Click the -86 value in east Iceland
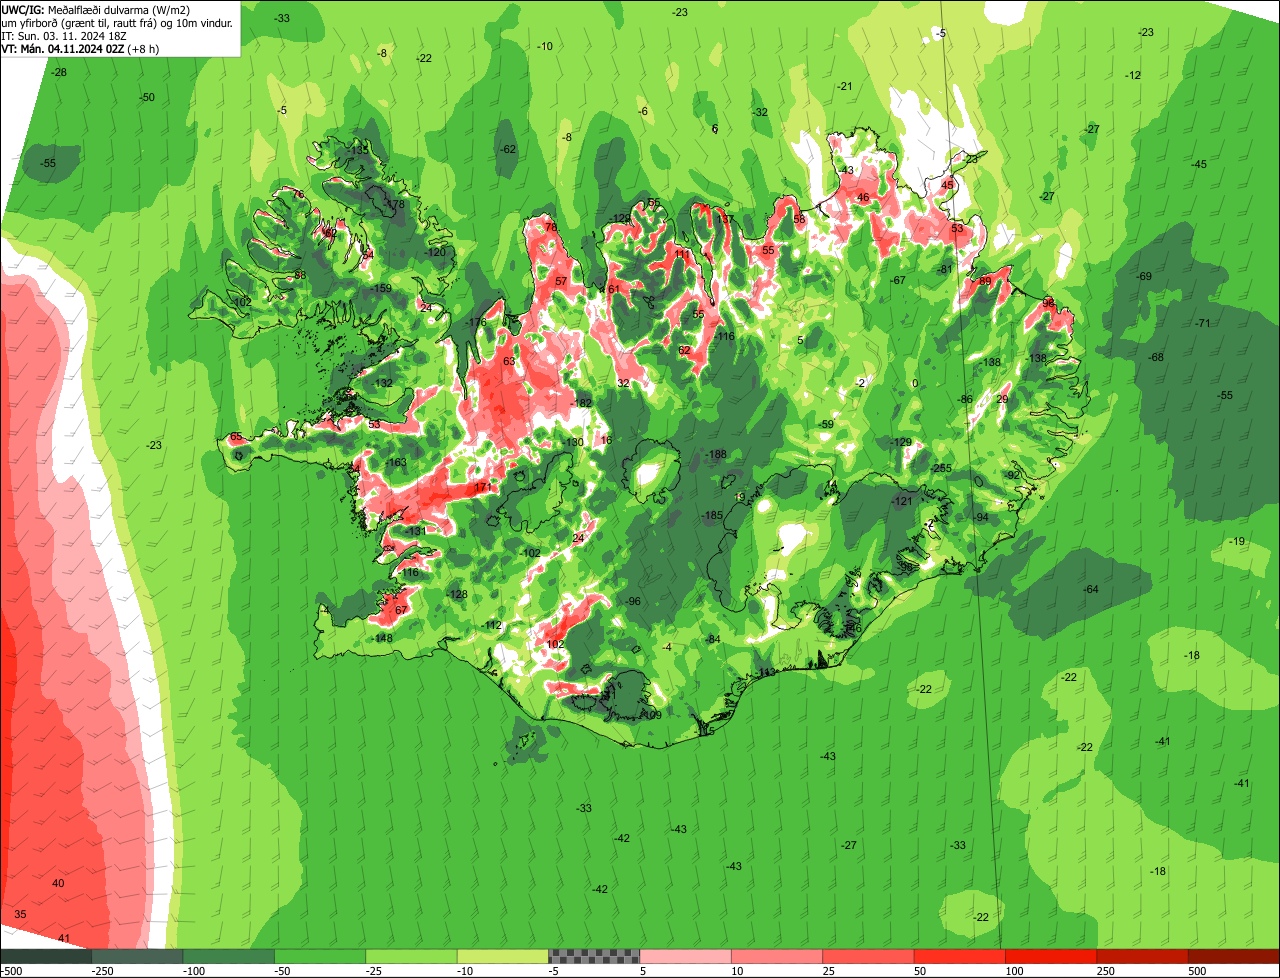 [x=965, y=400]
